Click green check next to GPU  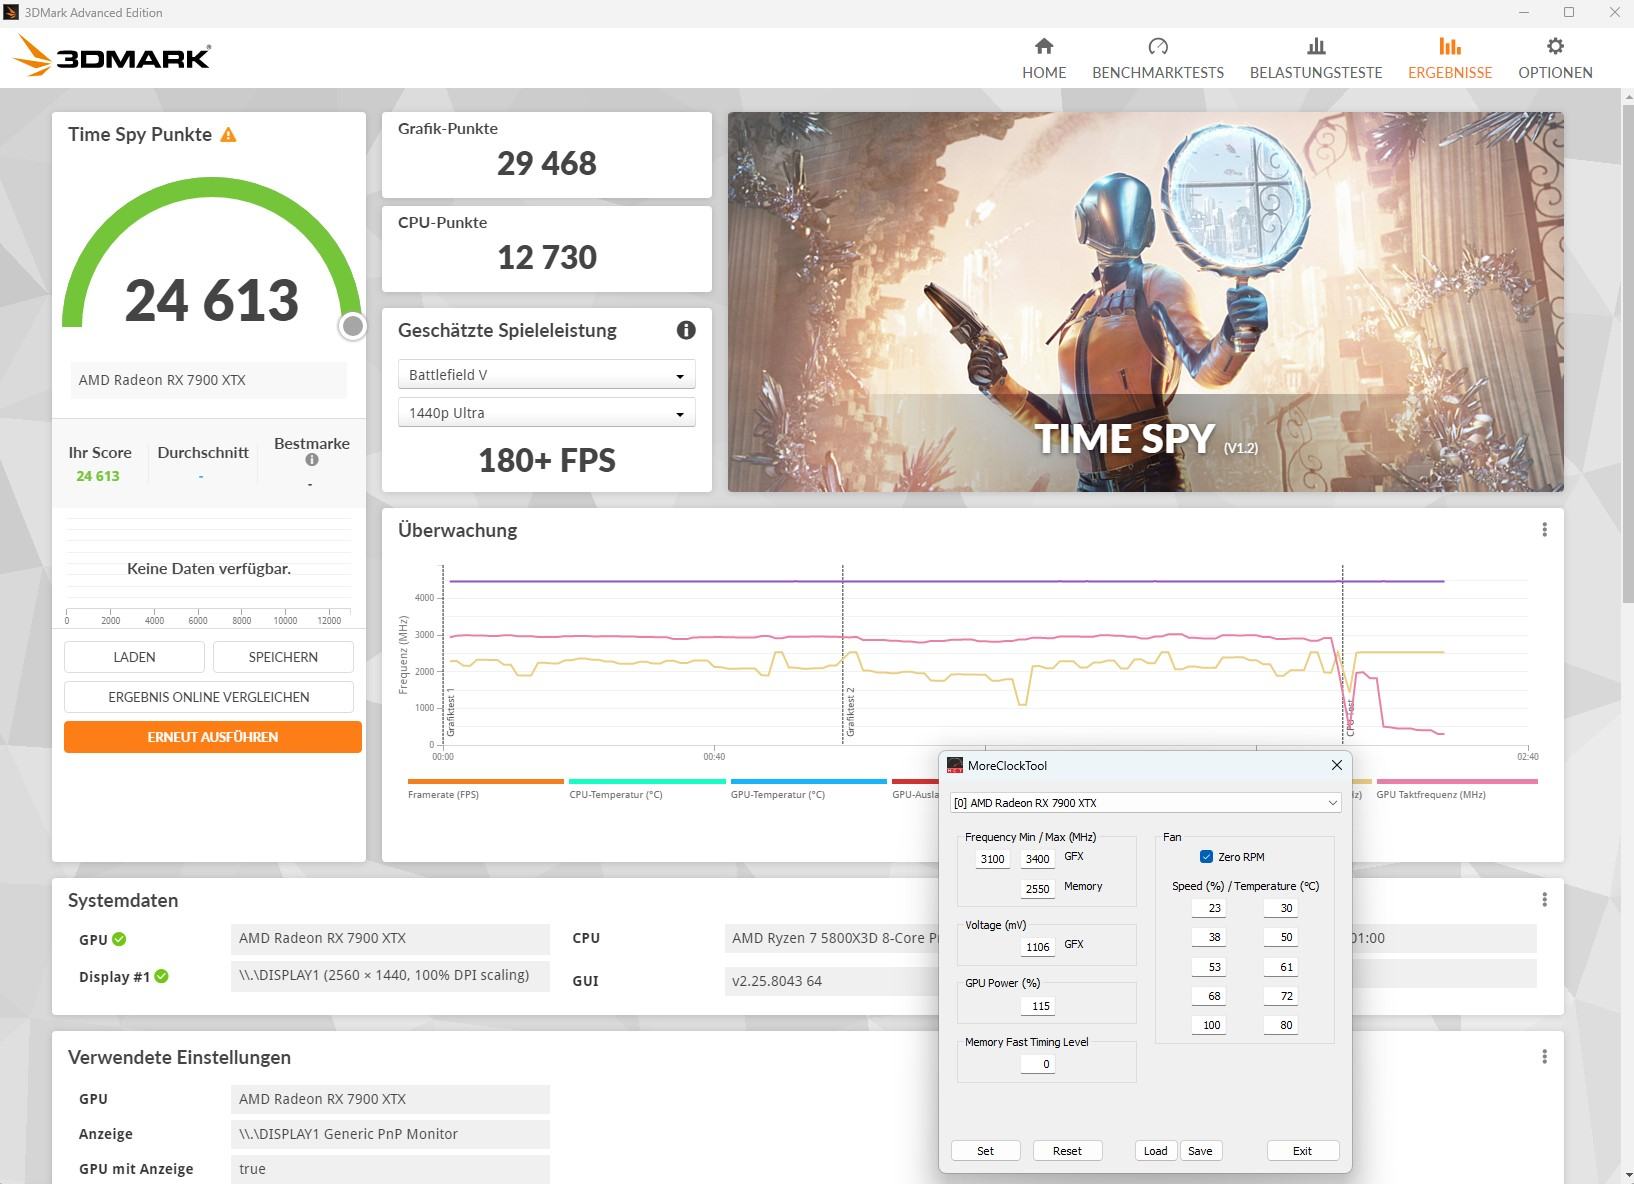(x=120, y=939)
